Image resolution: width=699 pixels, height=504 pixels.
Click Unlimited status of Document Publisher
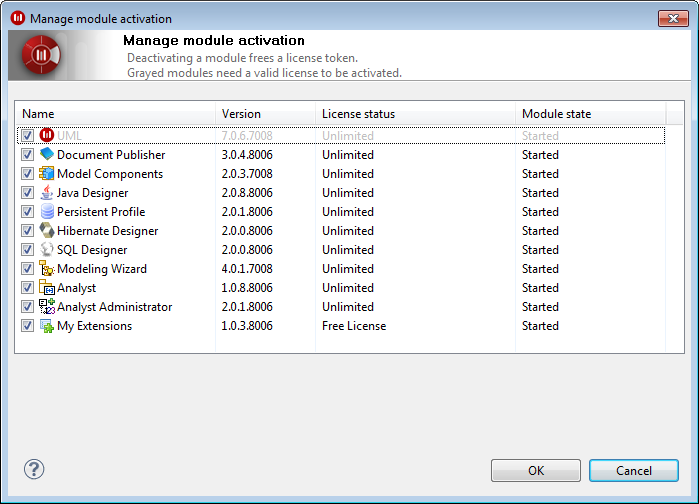click(x=348, y=155)
